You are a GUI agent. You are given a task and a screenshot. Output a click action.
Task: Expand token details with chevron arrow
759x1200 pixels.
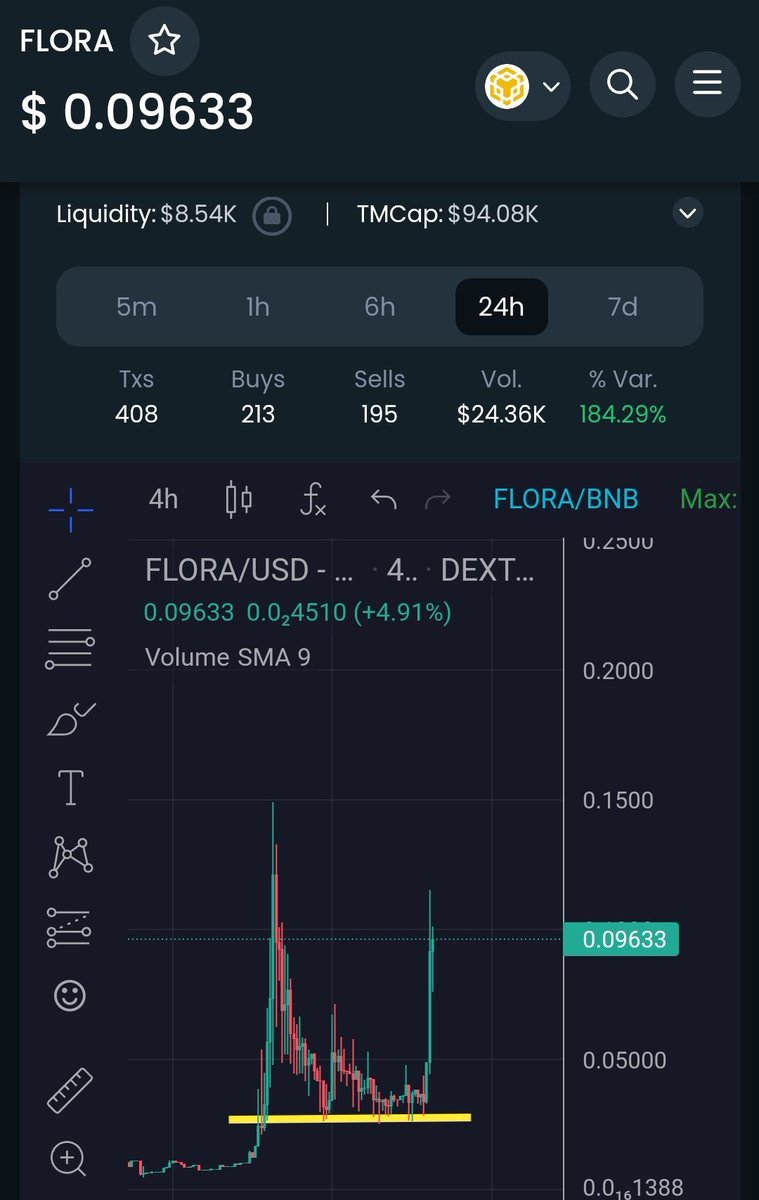687,213
